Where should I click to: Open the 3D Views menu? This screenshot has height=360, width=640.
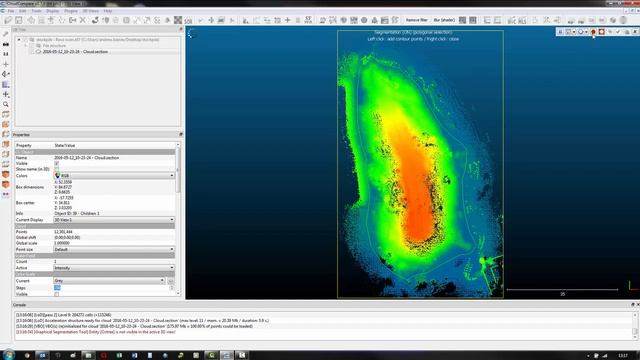91,11
